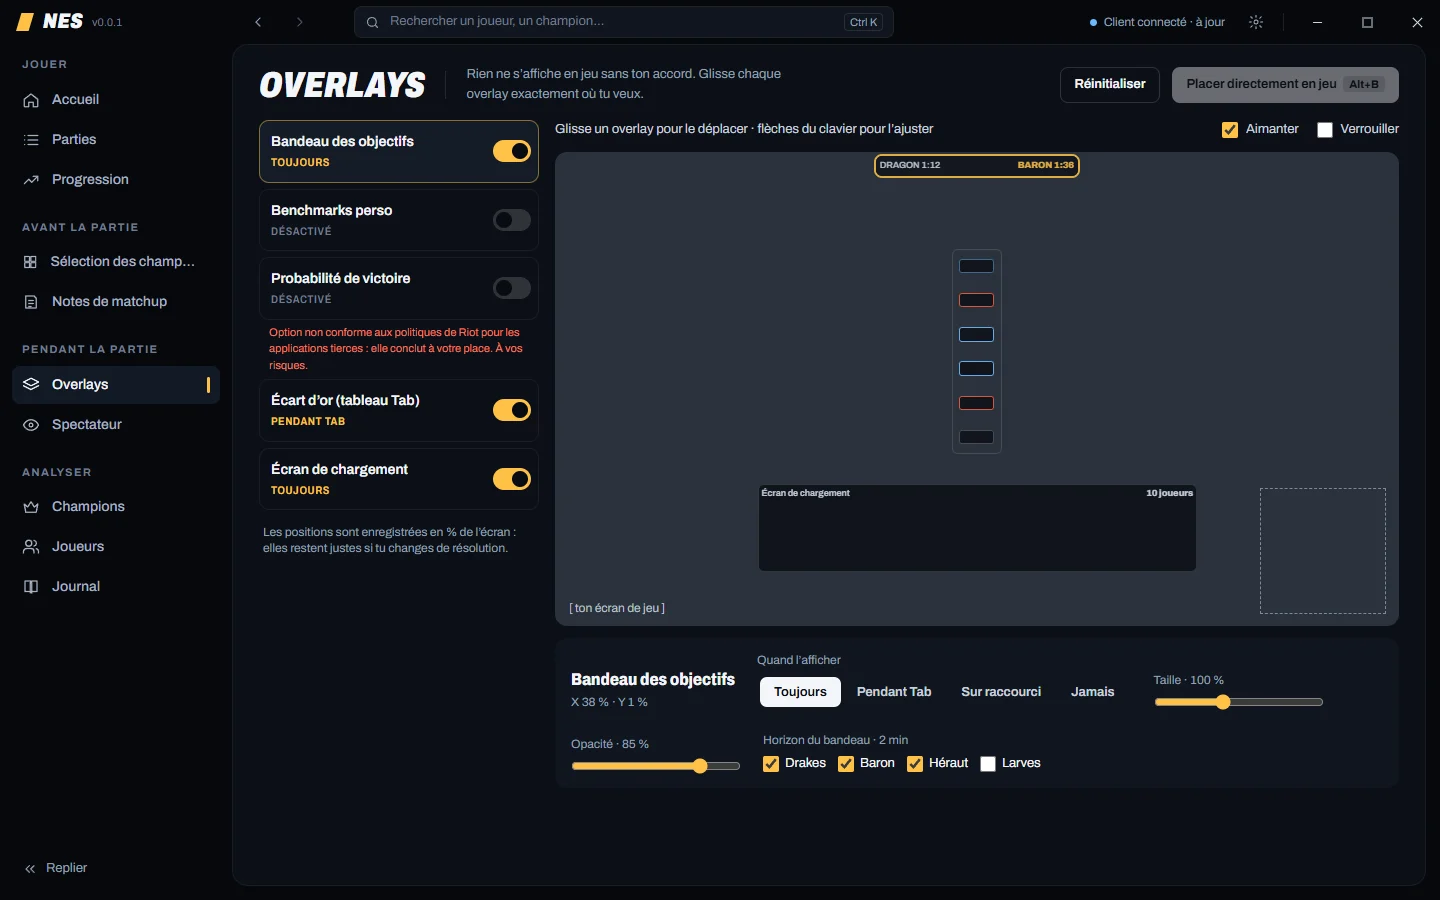Enable the Benchmarks perso toggle
This screenshot has width=1440, height=900.
512,220
